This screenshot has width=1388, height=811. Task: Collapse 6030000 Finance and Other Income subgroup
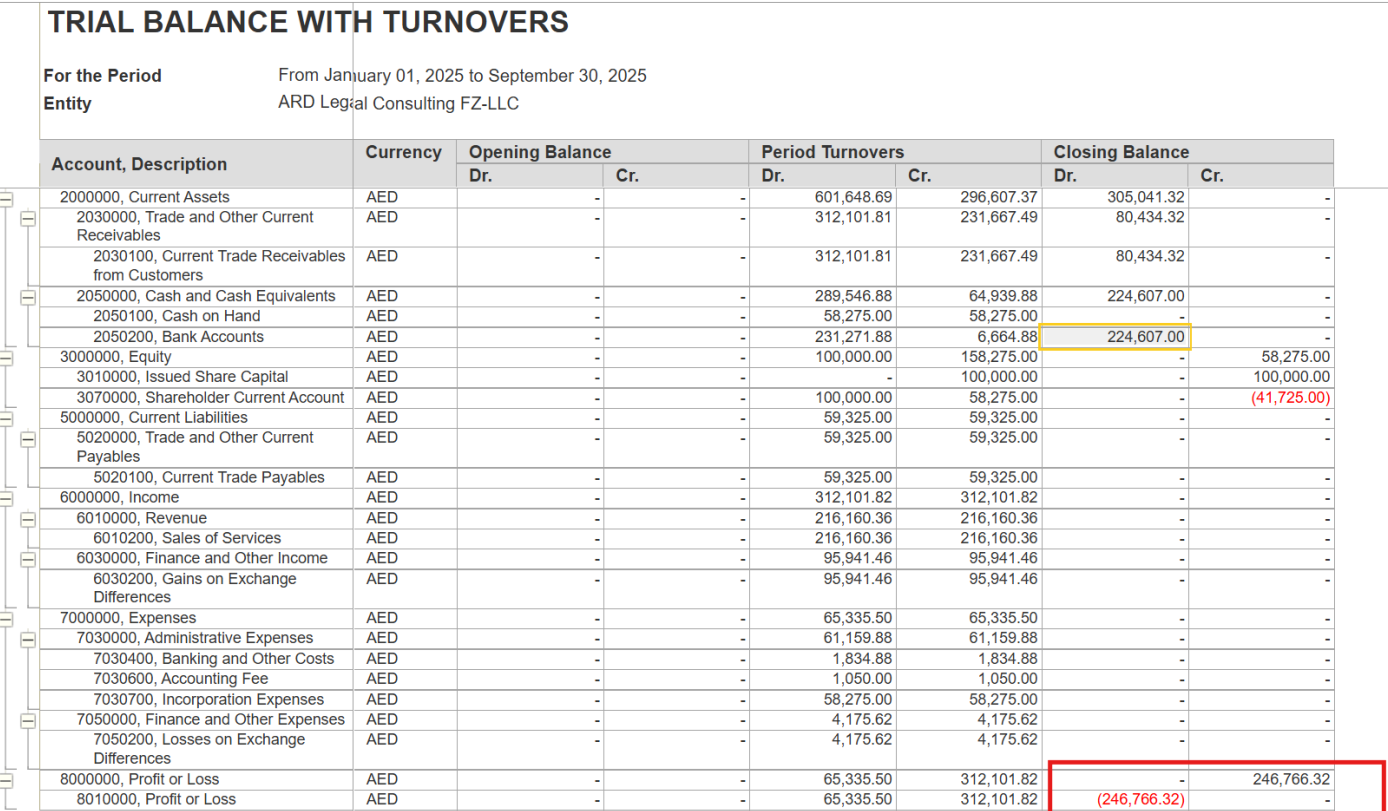(x=28, y=559)
